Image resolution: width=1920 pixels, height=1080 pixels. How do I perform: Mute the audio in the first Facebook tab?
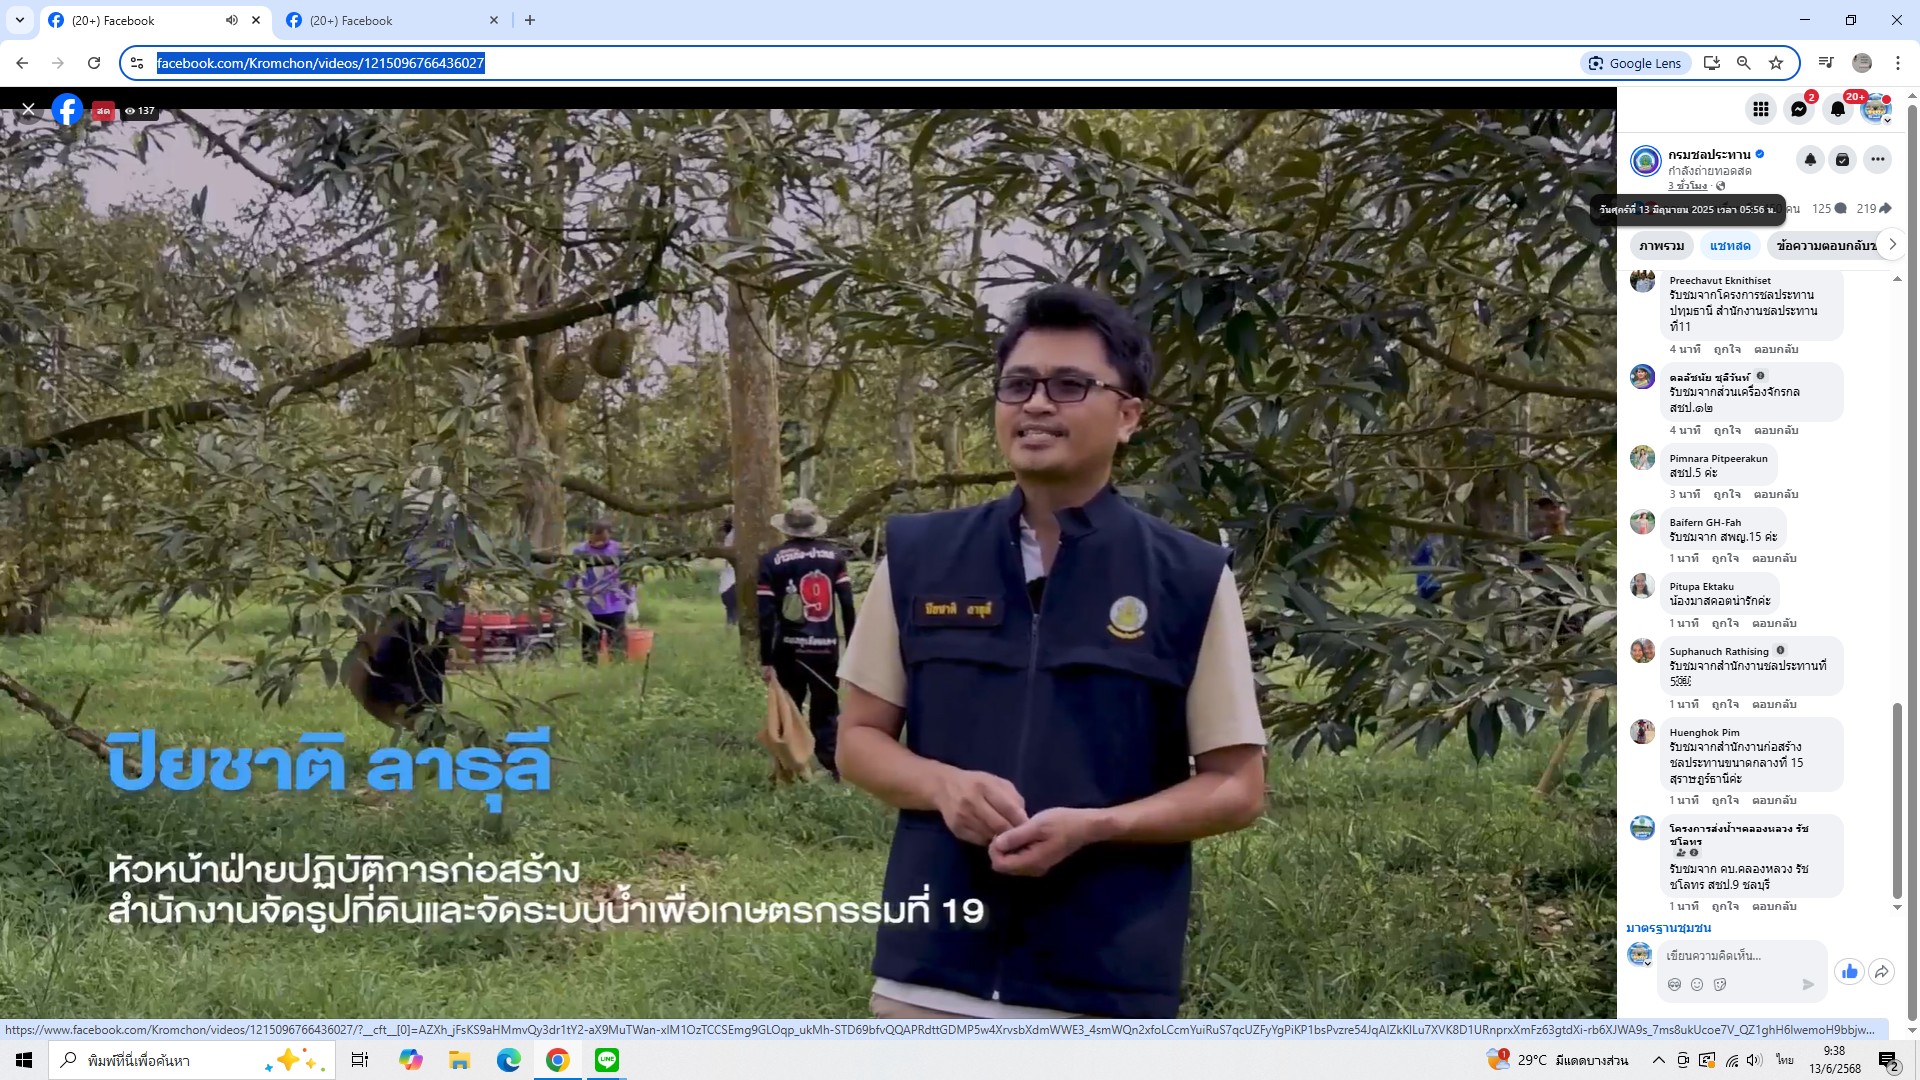(232, 20)
